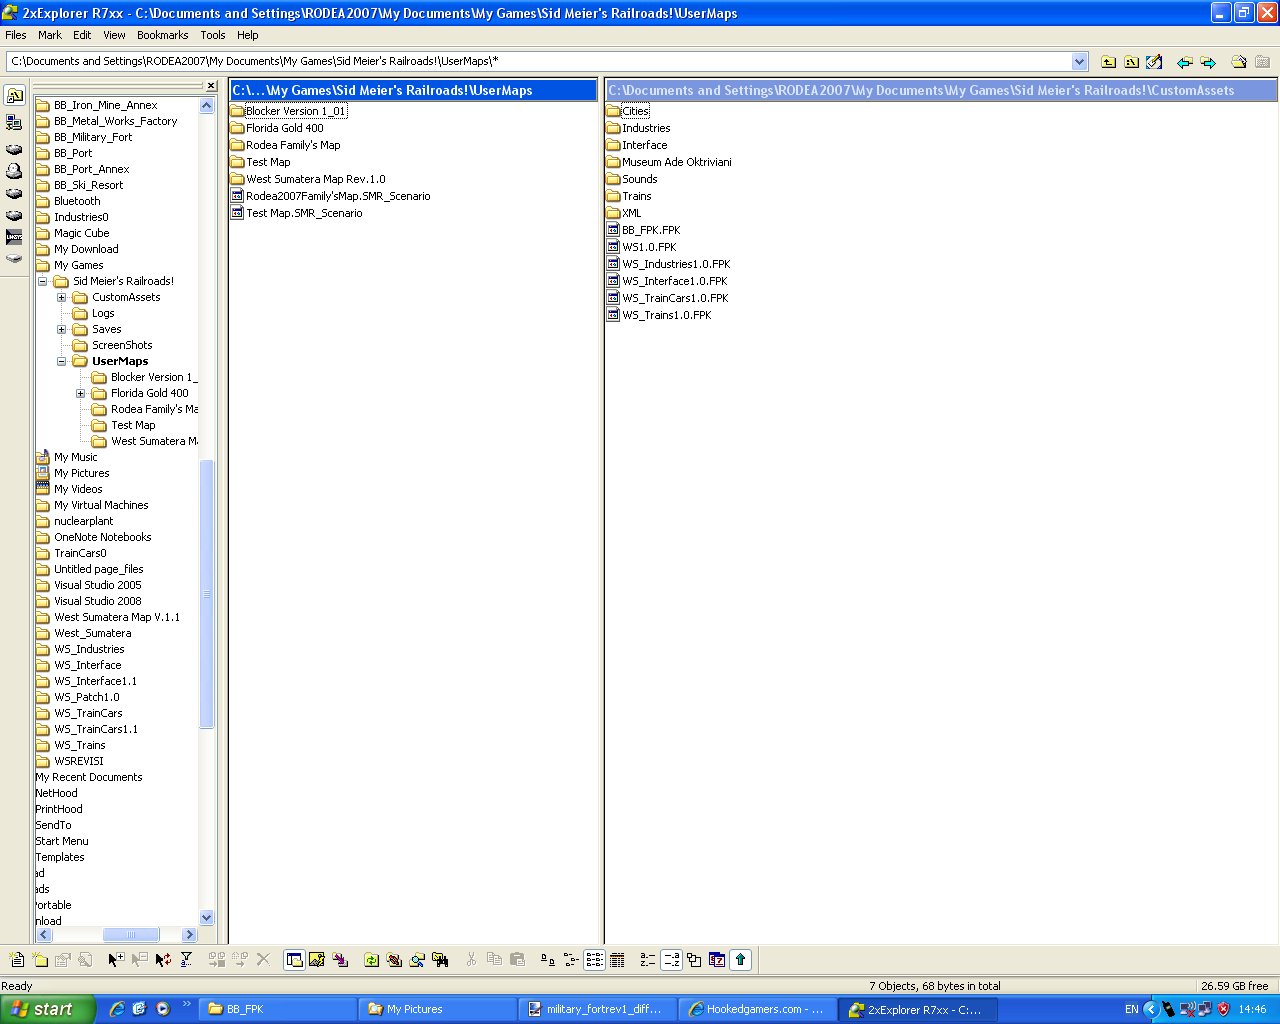Click the tree panel vertical scrollbar thumb
This screenshot has width=1280, height=1024.
click(207, 594)
